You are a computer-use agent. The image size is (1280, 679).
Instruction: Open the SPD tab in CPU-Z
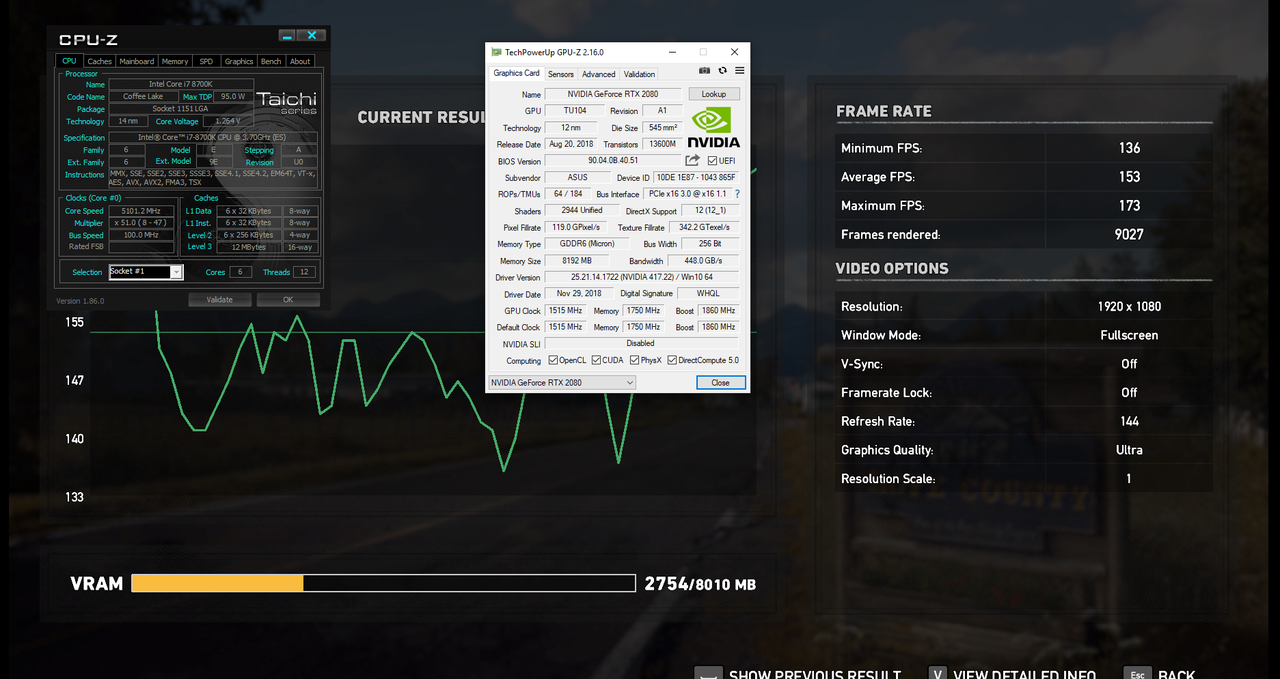206,61
